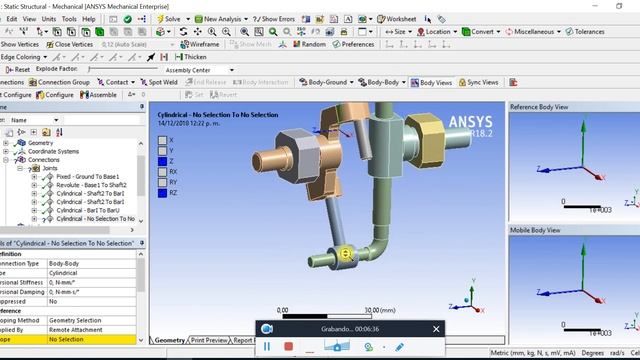
Task: Open the Location dropdown
Action: [x=455, y=32]
